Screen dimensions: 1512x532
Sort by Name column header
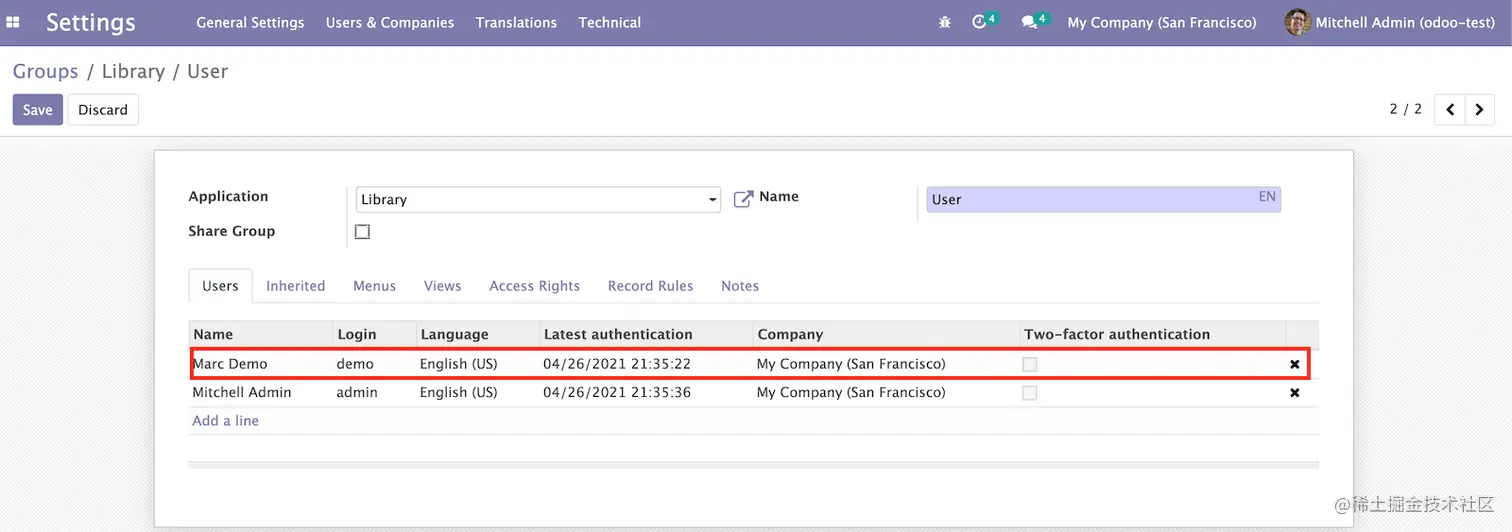pyautogui.click(x=261, y=335)
